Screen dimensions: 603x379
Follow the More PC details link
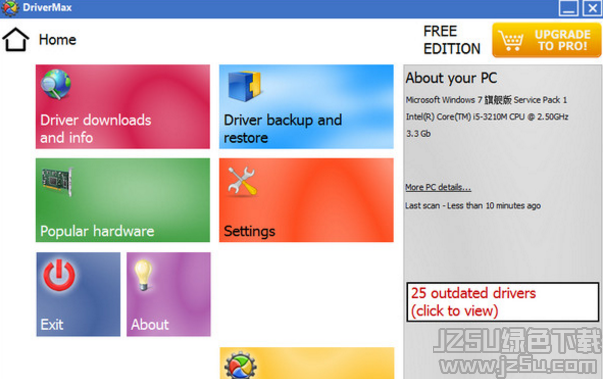(x=438, y=187)
